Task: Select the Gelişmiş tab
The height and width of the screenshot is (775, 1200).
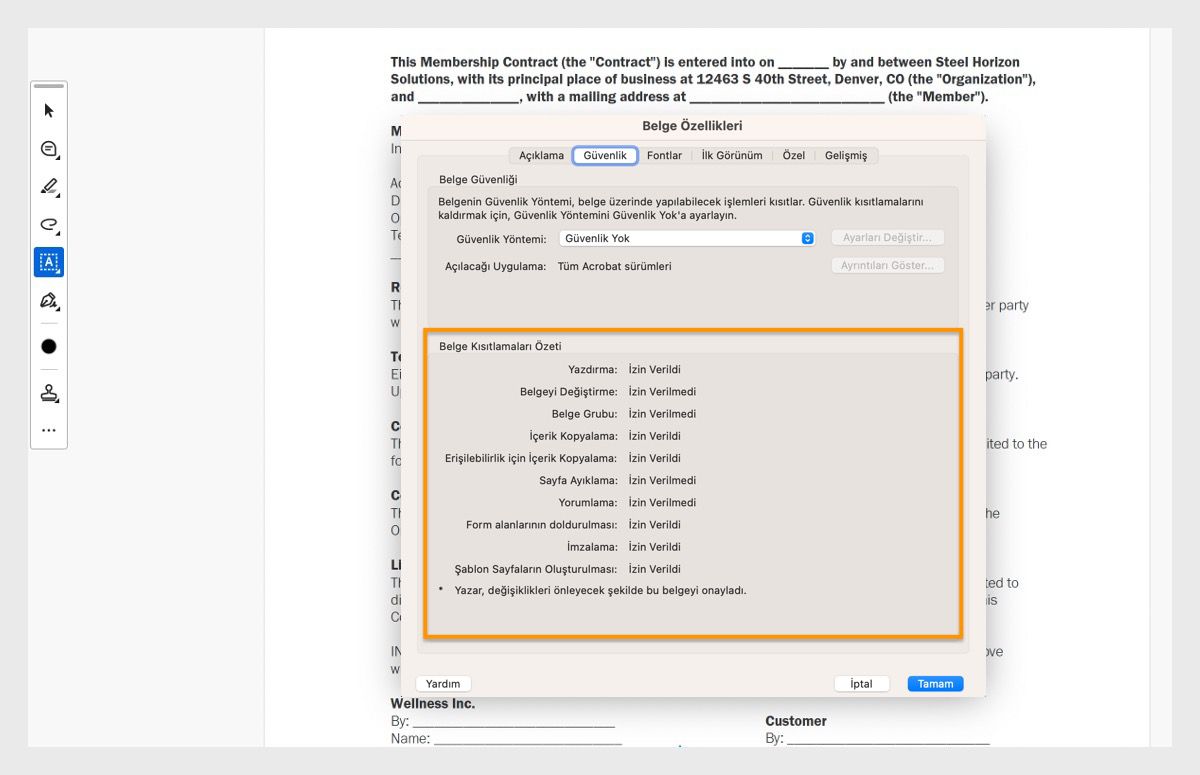Action: [x=845, y=155]
